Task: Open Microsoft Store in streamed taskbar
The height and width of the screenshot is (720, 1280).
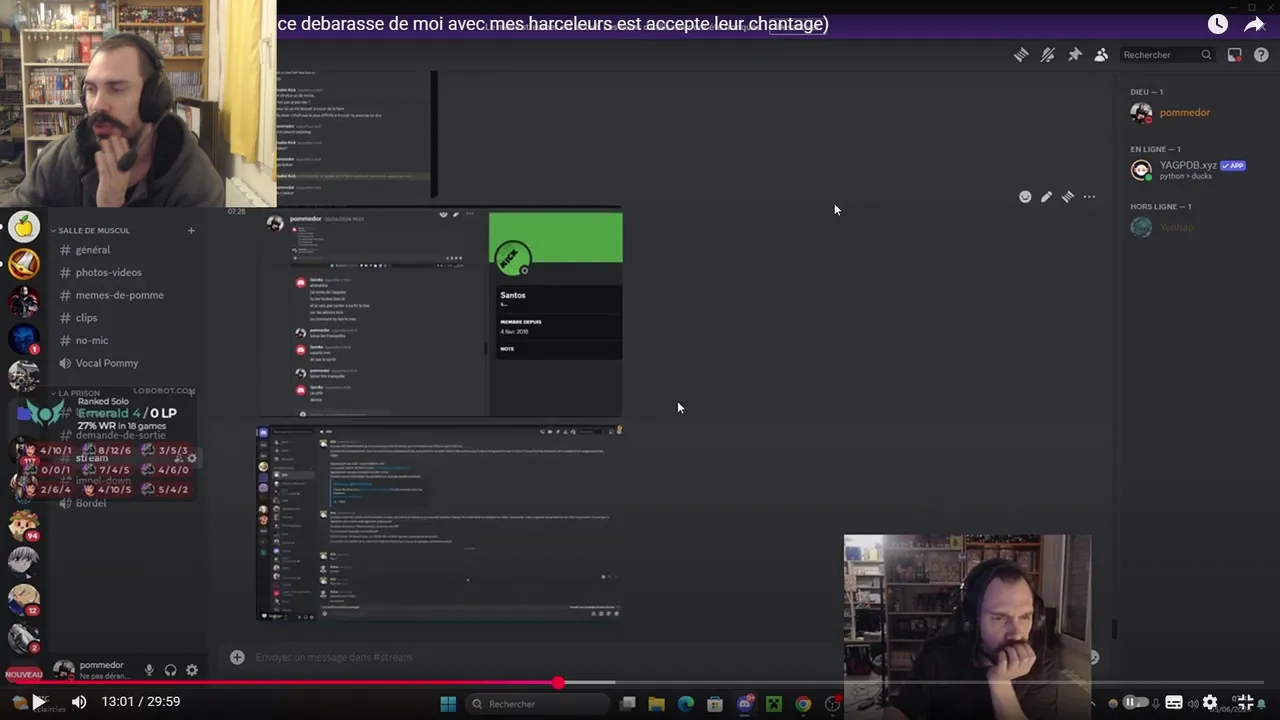Action: point(715,704)
